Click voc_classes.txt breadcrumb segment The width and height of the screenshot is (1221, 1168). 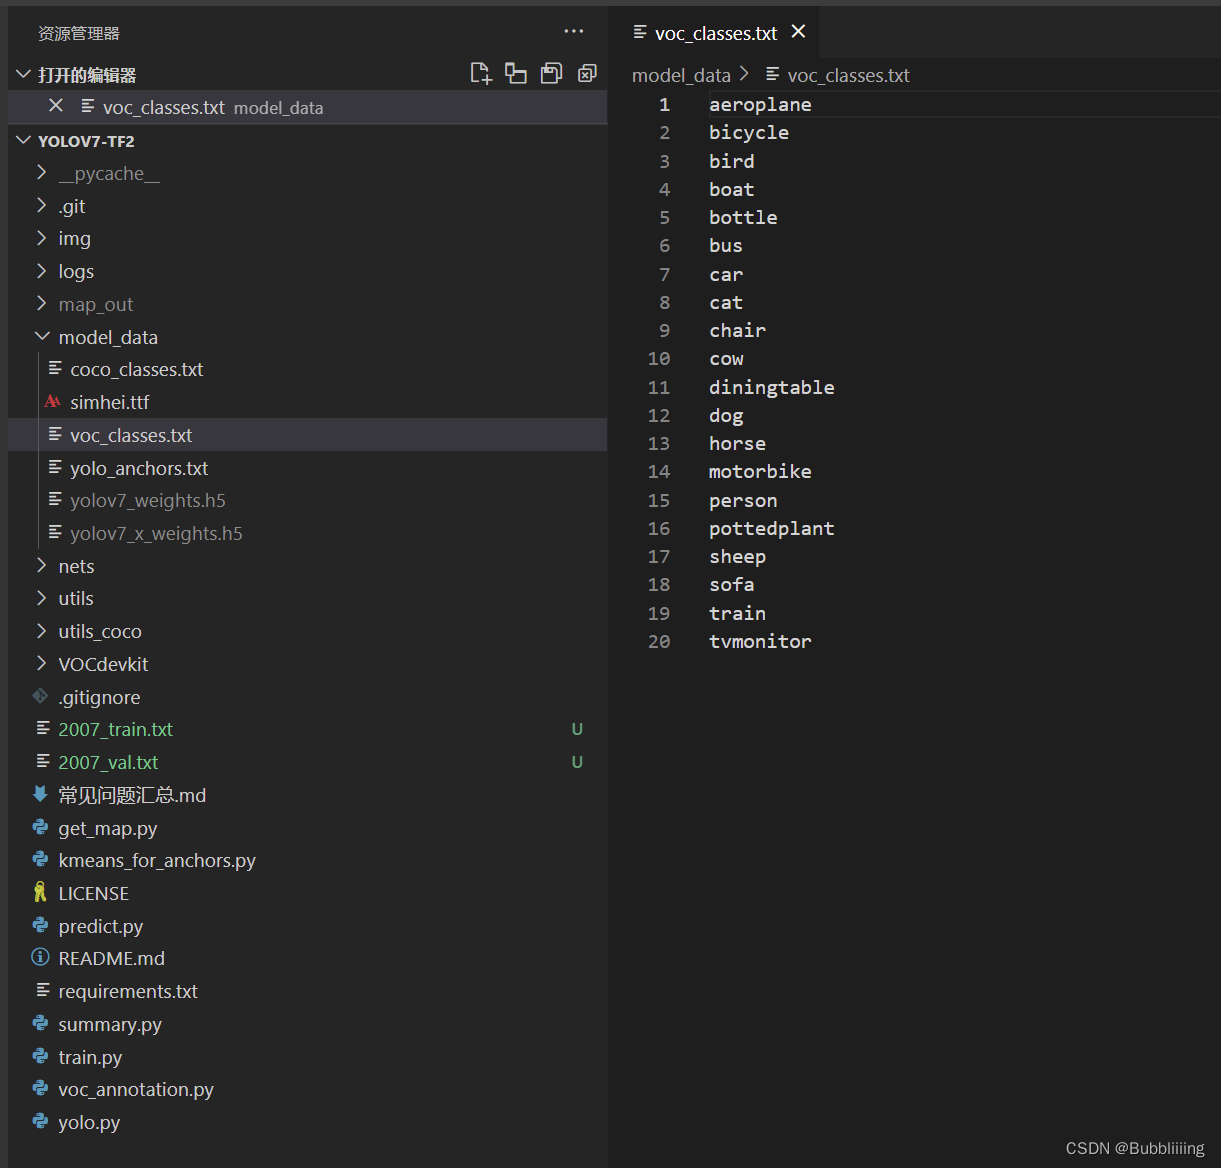click(x=848, y=75)
